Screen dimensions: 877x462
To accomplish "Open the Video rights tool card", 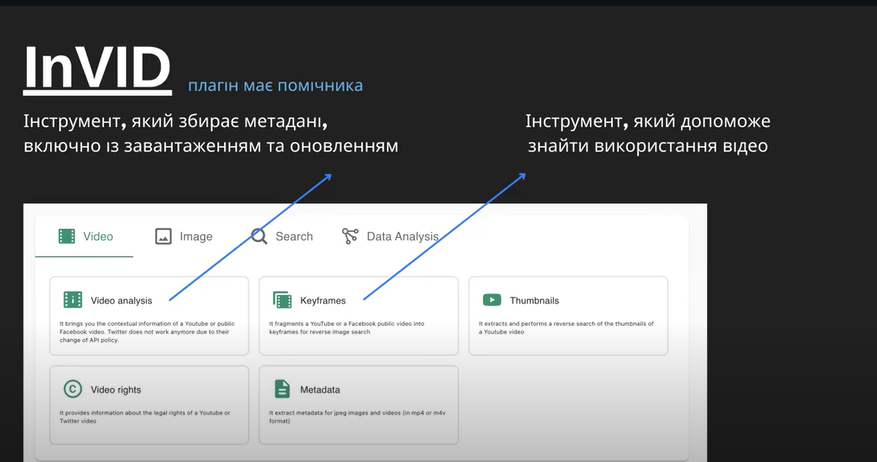I will [x=149, y=405].
